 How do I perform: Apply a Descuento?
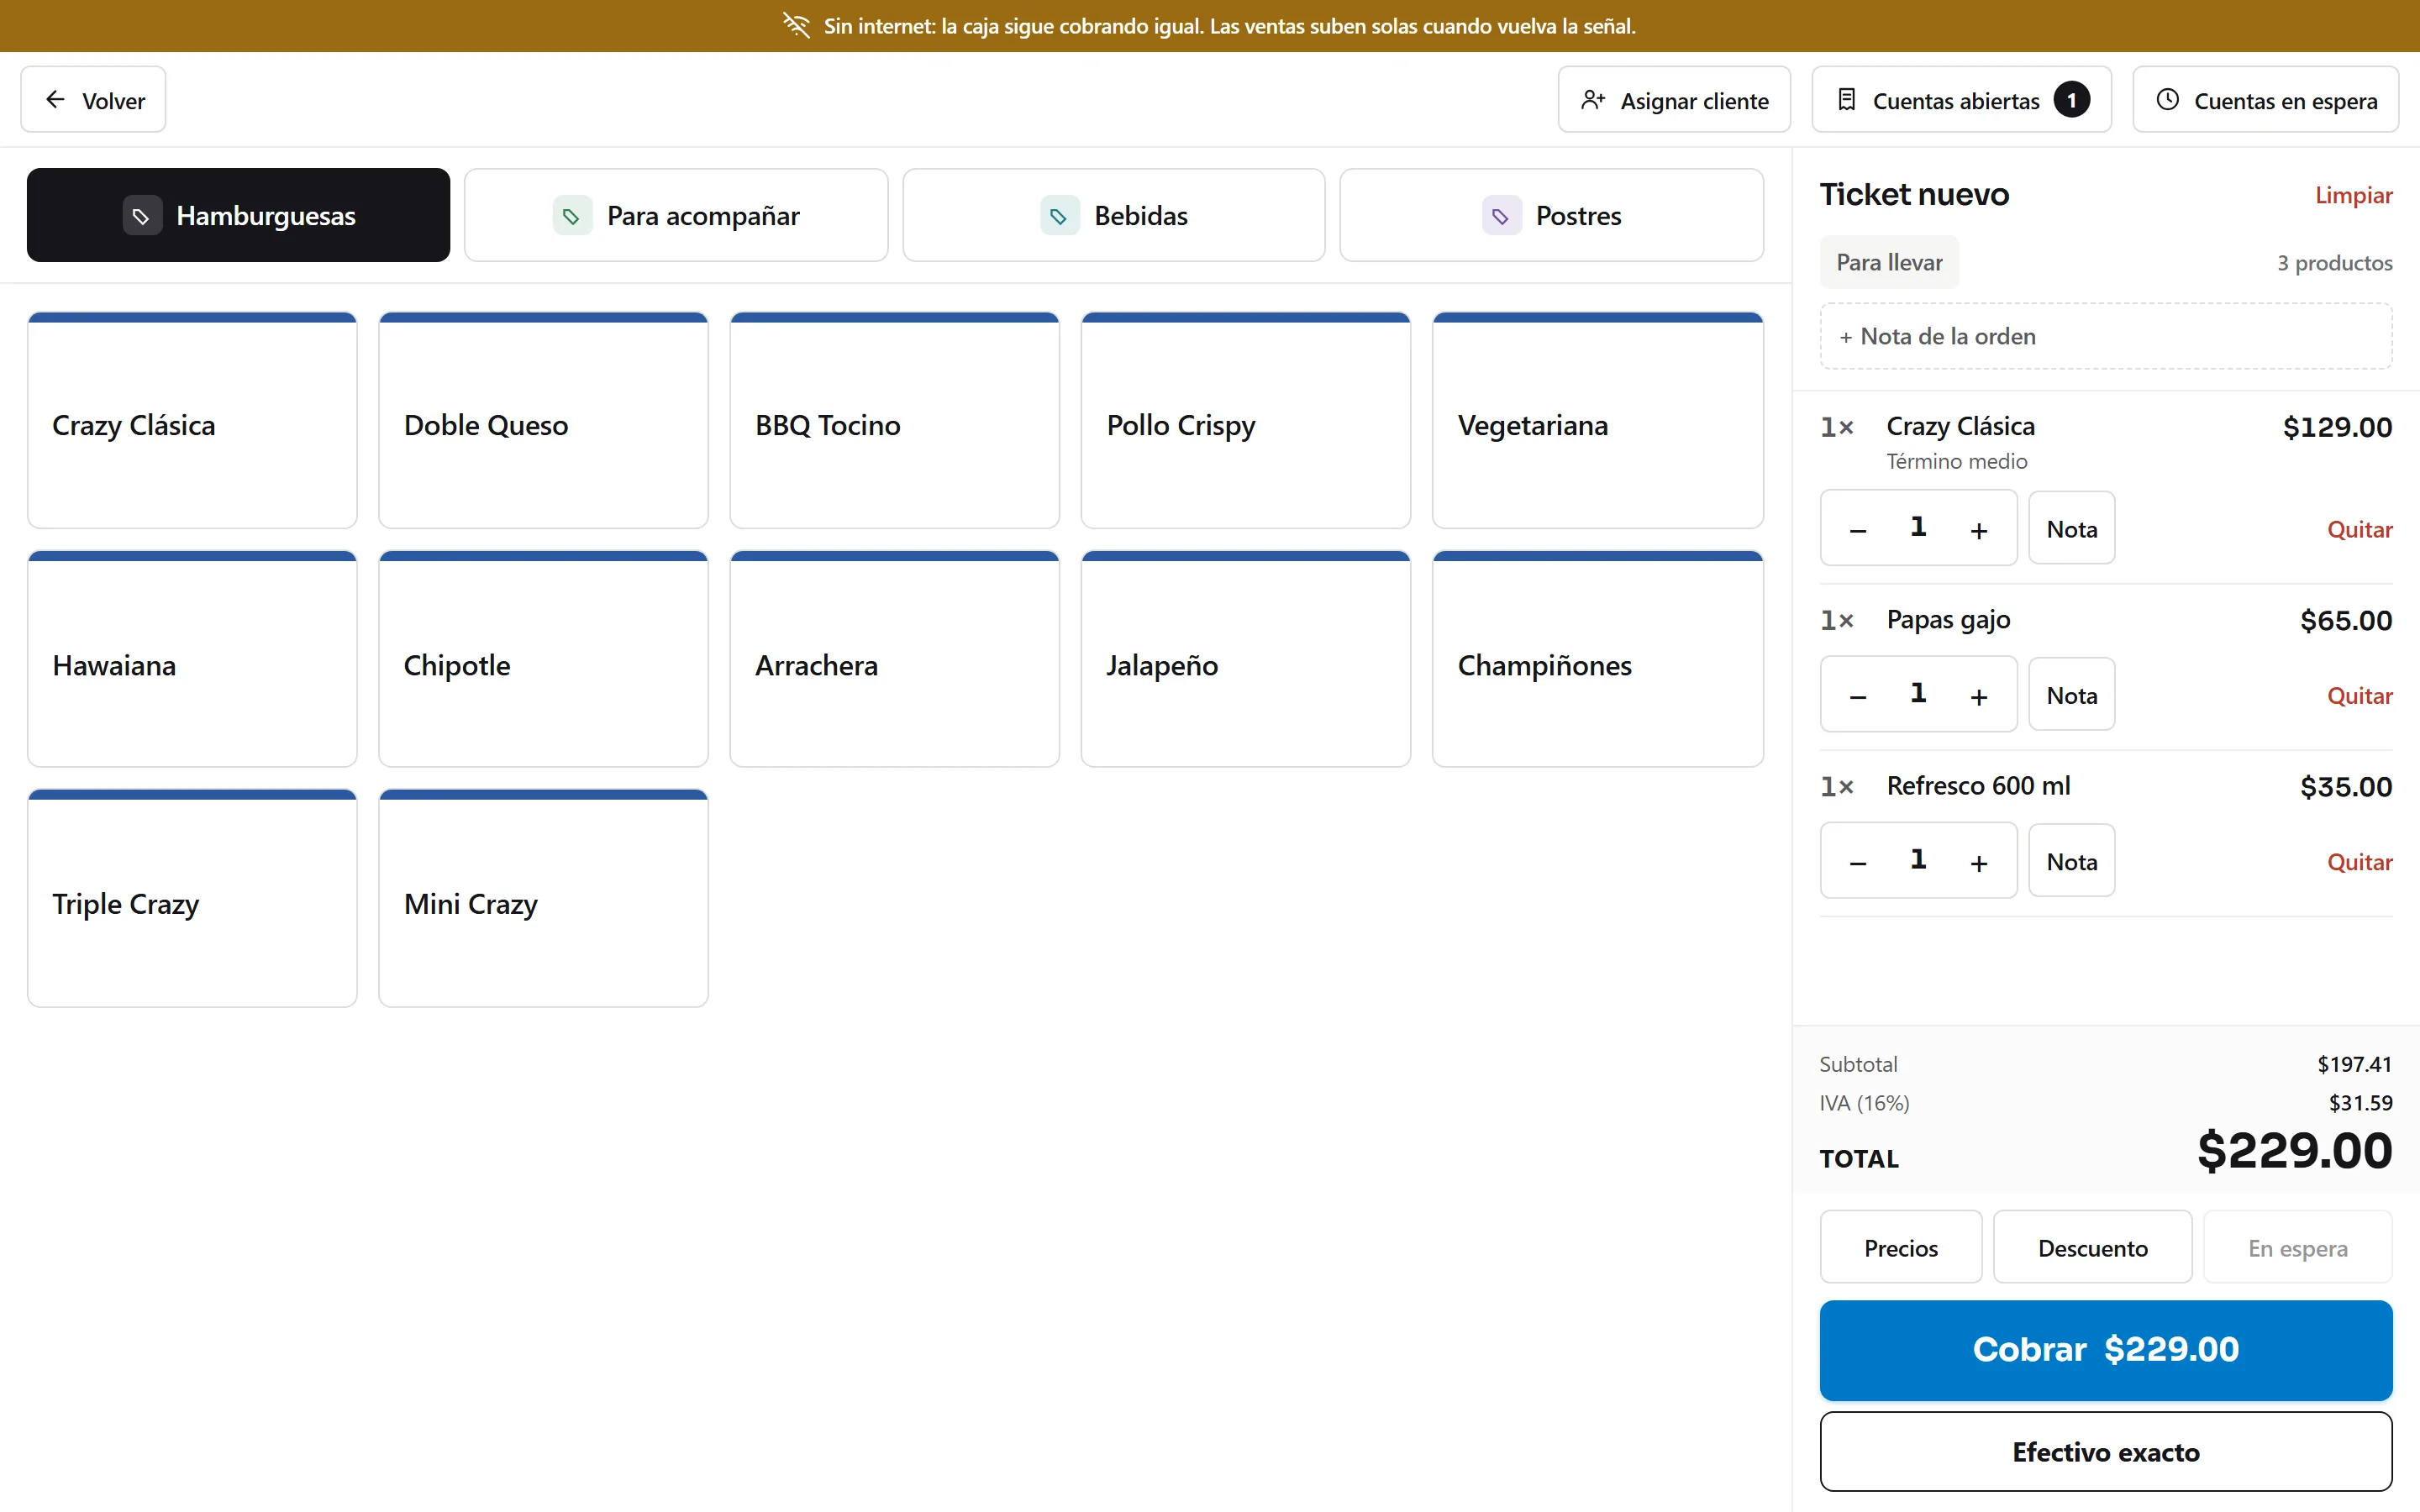(2092, 1247)
